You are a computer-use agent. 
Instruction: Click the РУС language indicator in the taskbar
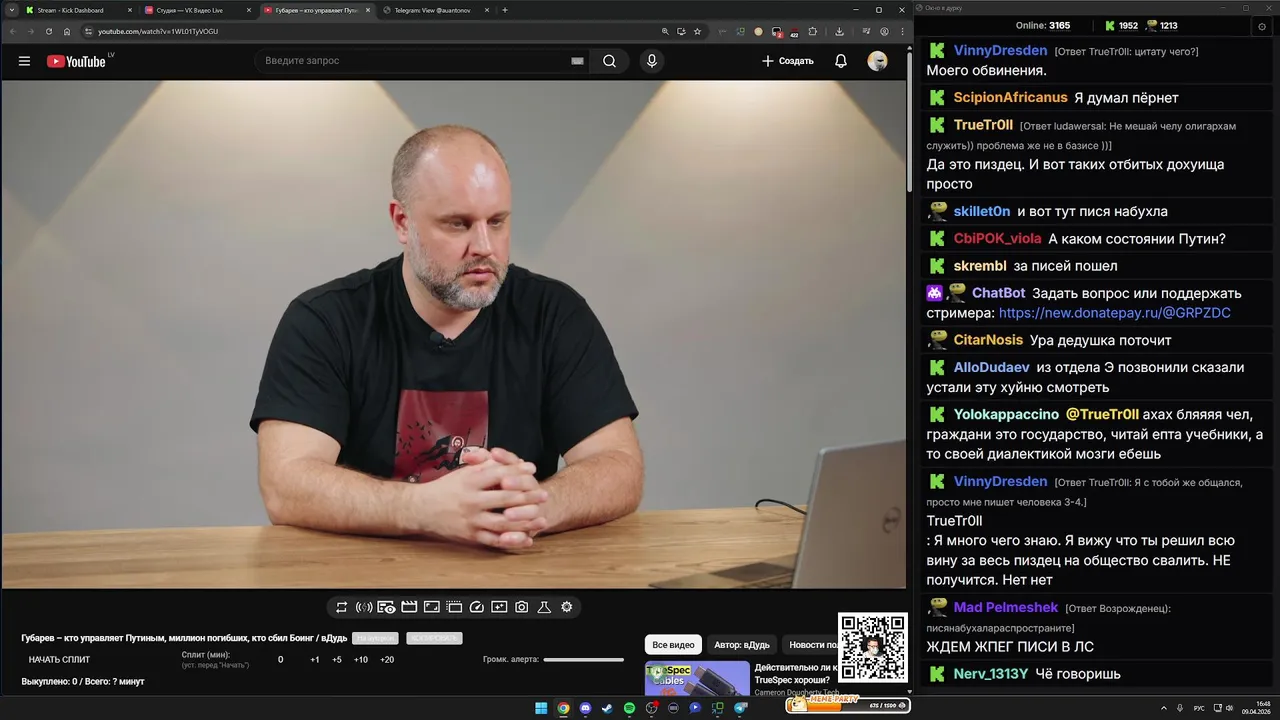1199,708
